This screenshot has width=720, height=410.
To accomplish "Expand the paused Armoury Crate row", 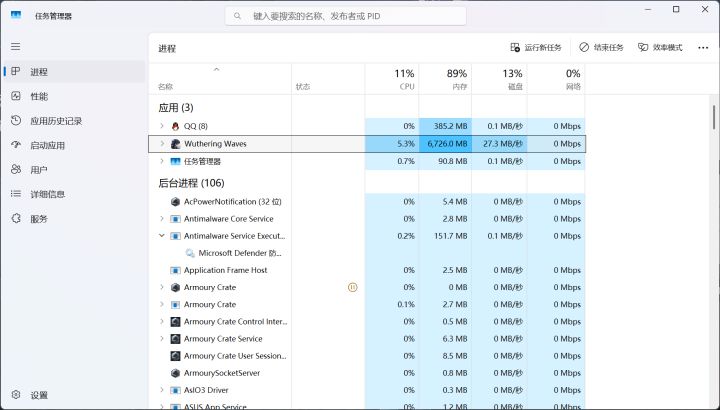I will point(162,287).
